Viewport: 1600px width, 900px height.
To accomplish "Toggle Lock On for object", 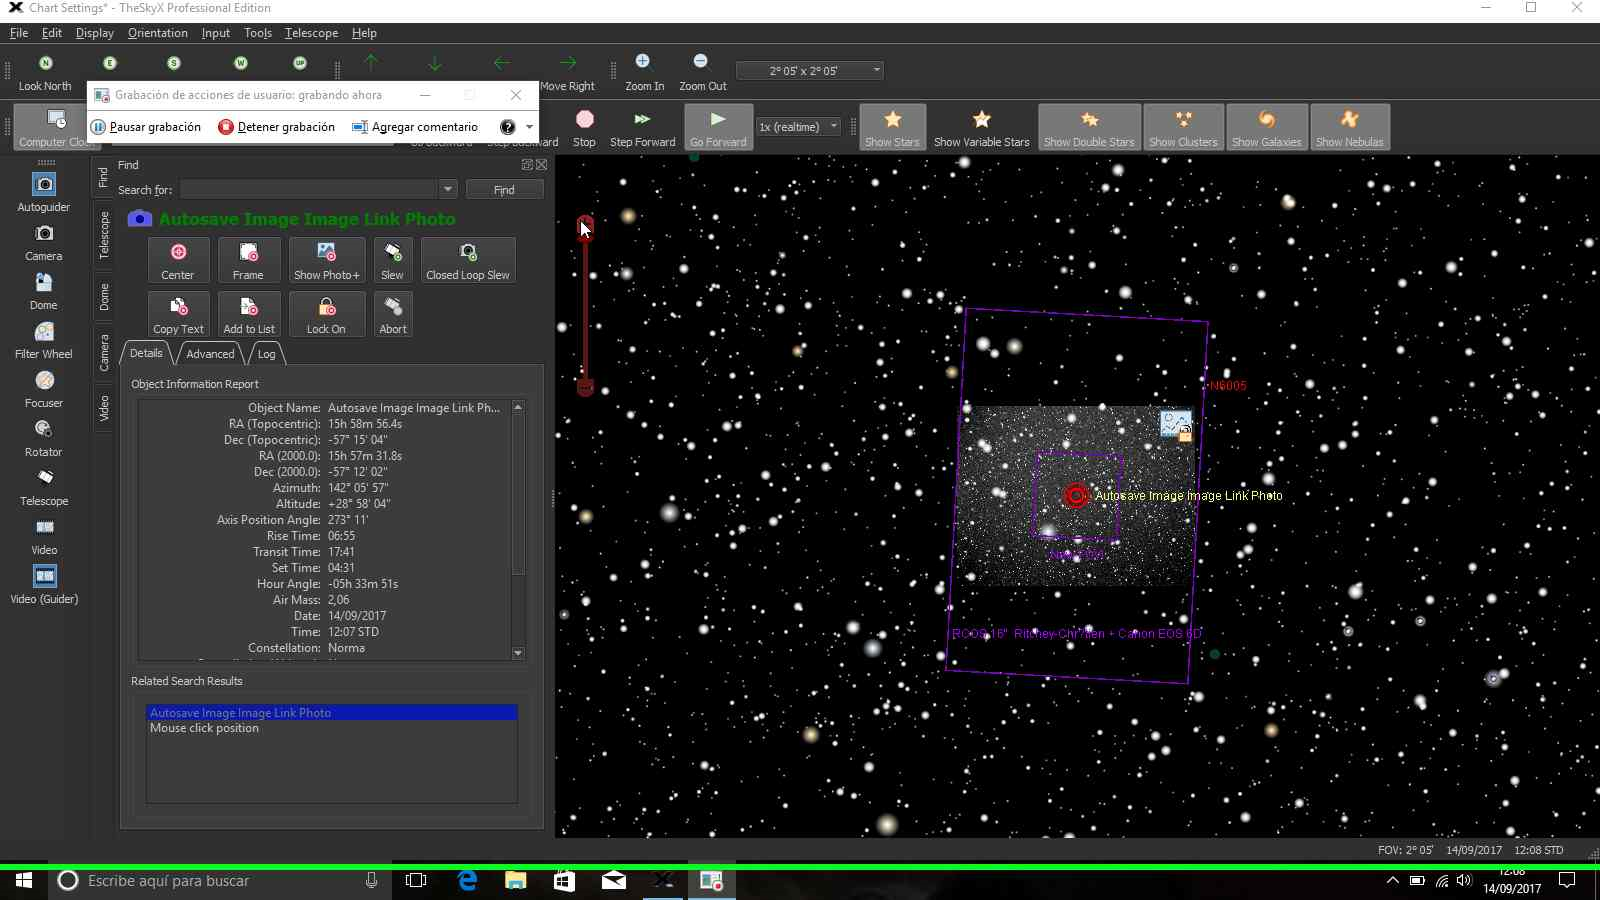I will (326, 314).
